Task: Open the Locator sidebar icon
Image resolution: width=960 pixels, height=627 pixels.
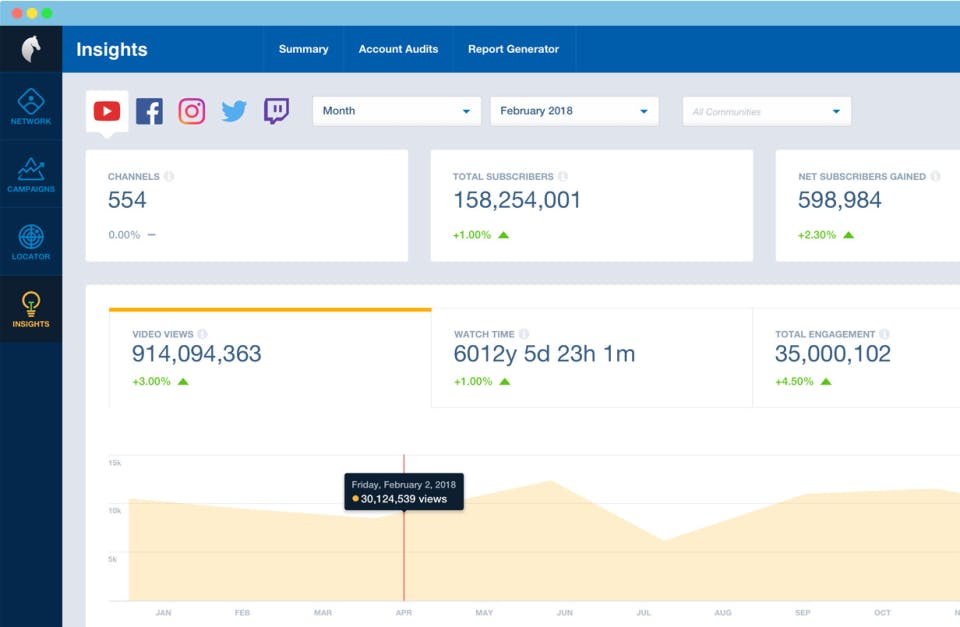Action: coord(31,242)
